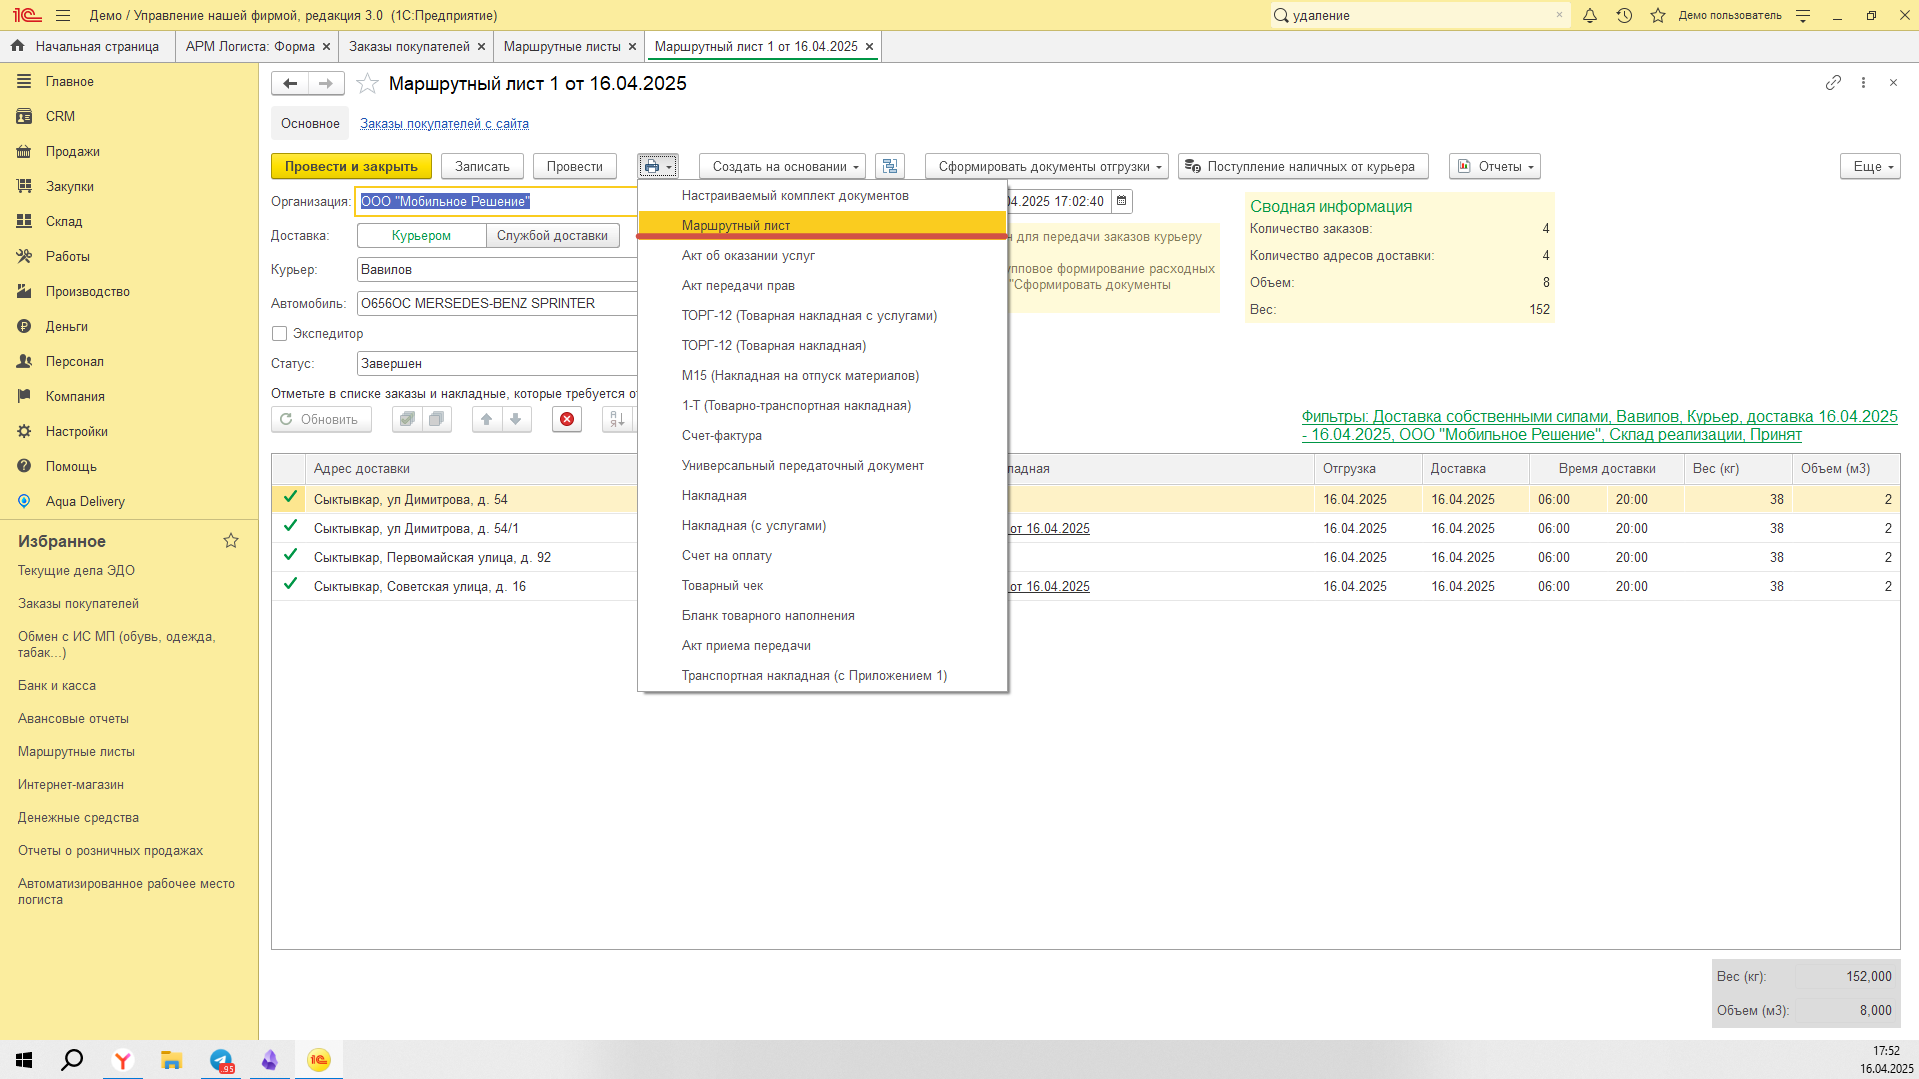Choose Транспортная накладная (с Приложением 1)

tap(822, 675)
